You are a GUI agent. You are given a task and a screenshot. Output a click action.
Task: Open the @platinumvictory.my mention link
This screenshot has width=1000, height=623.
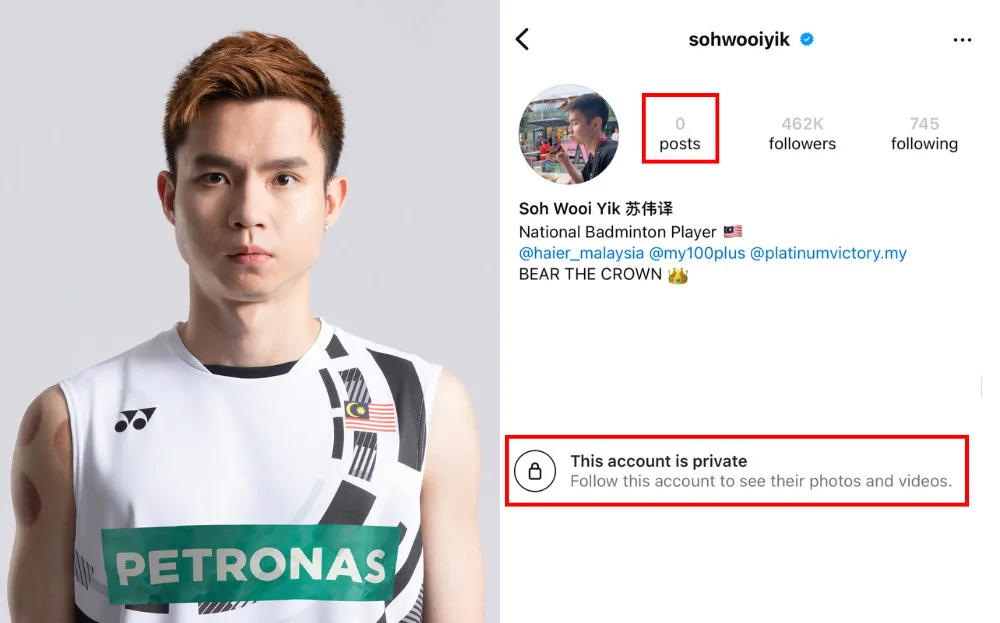coord(828,253)
